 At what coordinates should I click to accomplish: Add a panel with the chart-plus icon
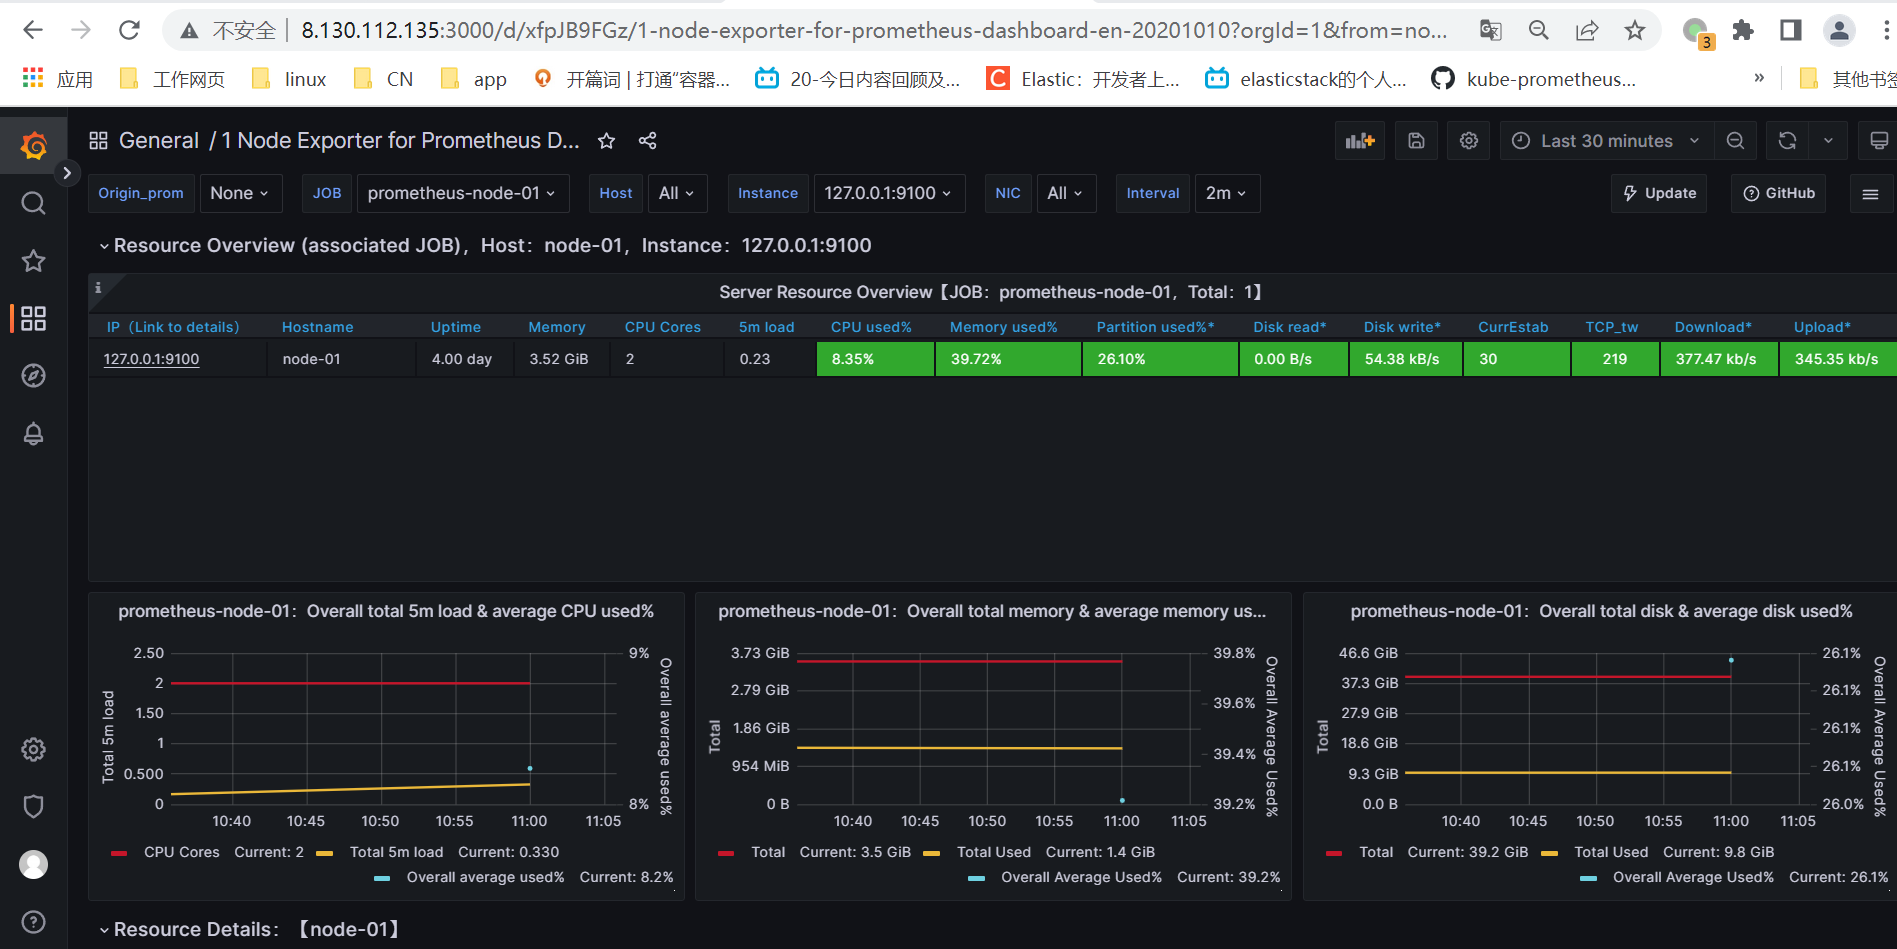pyautogui.click(x=1360, y=141)
